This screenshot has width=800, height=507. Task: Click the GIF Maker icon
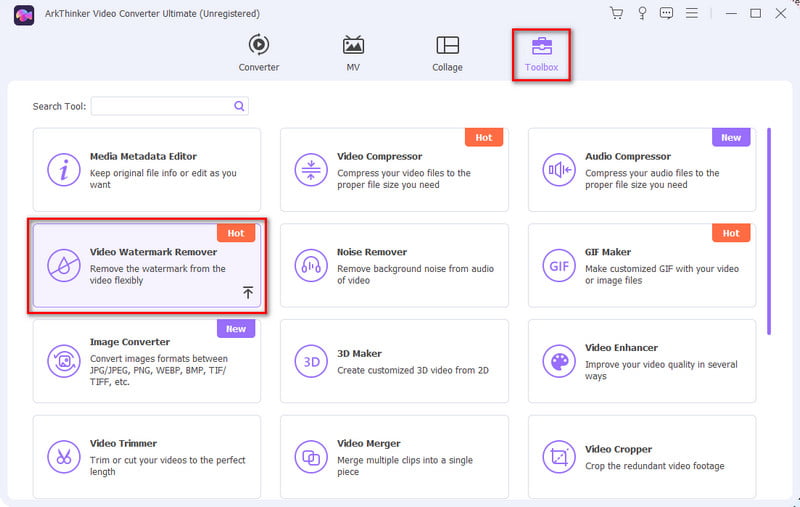559,265
